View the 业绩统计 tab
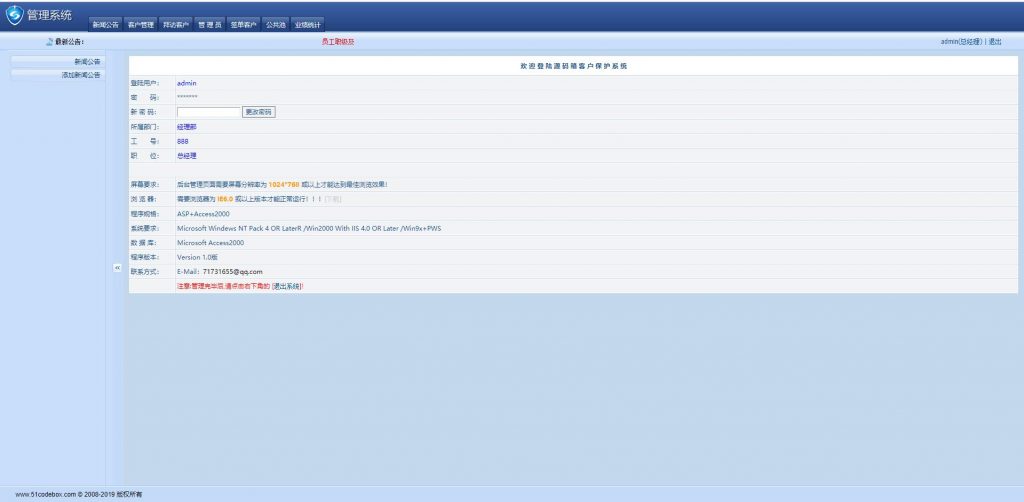 coord(307,24)
